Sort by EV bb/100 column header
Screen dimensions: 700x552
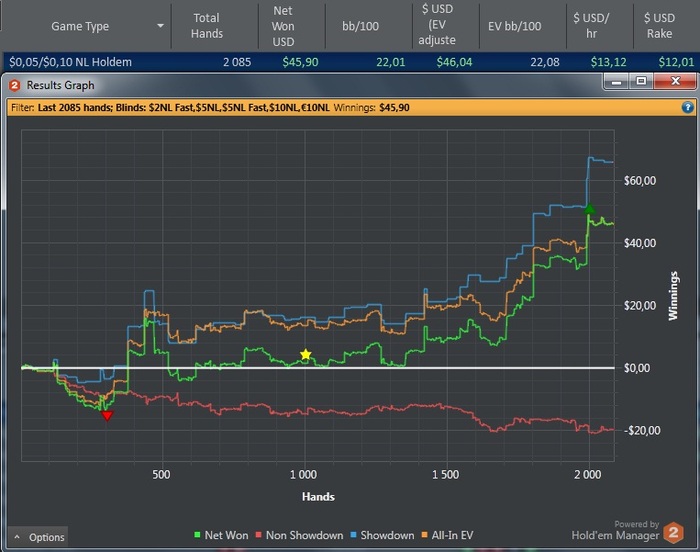click(x=514, y=26)
